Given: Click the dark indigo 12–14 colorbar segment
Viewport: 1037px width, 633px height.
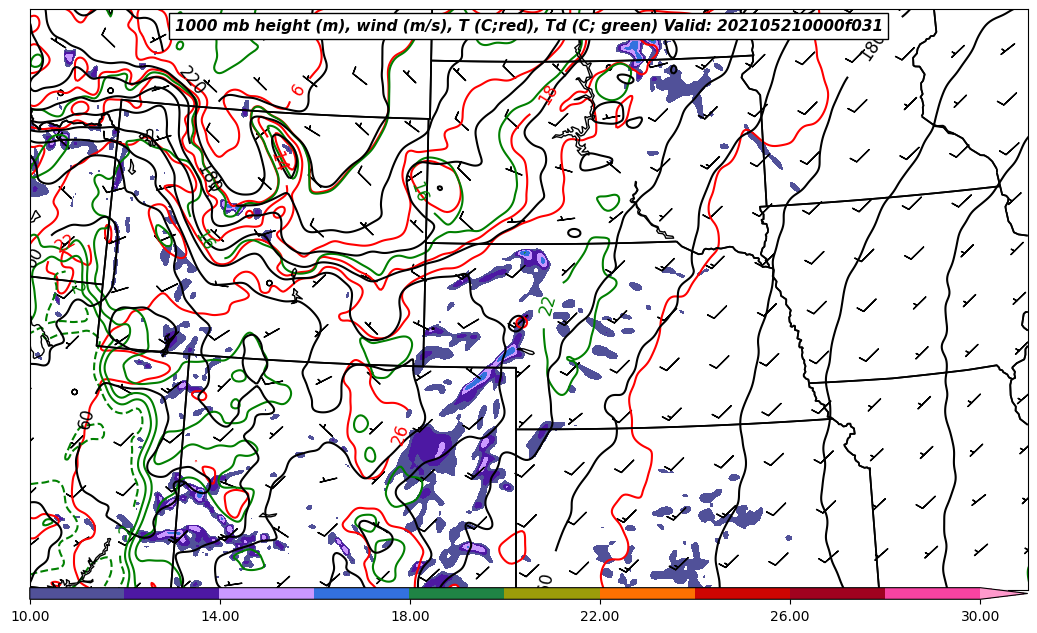Looking at the screenshot, I should pos(172,593).
